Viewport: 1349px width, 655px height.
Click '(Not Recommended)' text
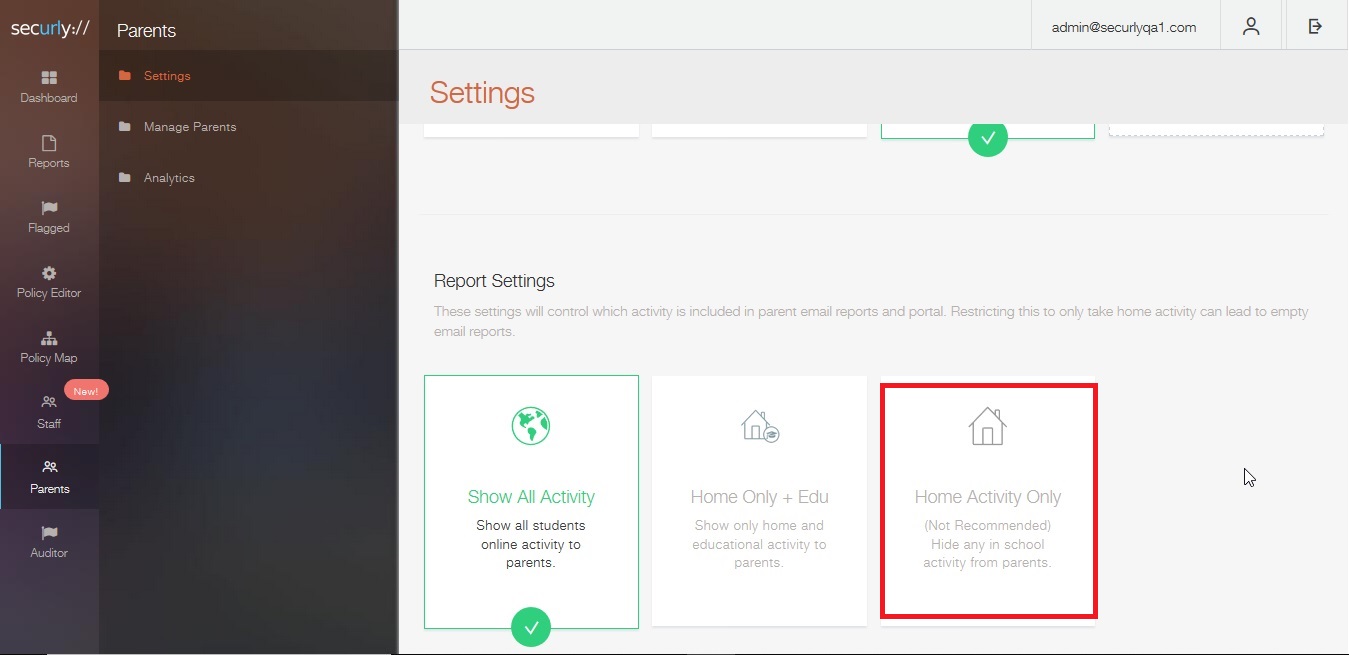[x=988, y=526]
